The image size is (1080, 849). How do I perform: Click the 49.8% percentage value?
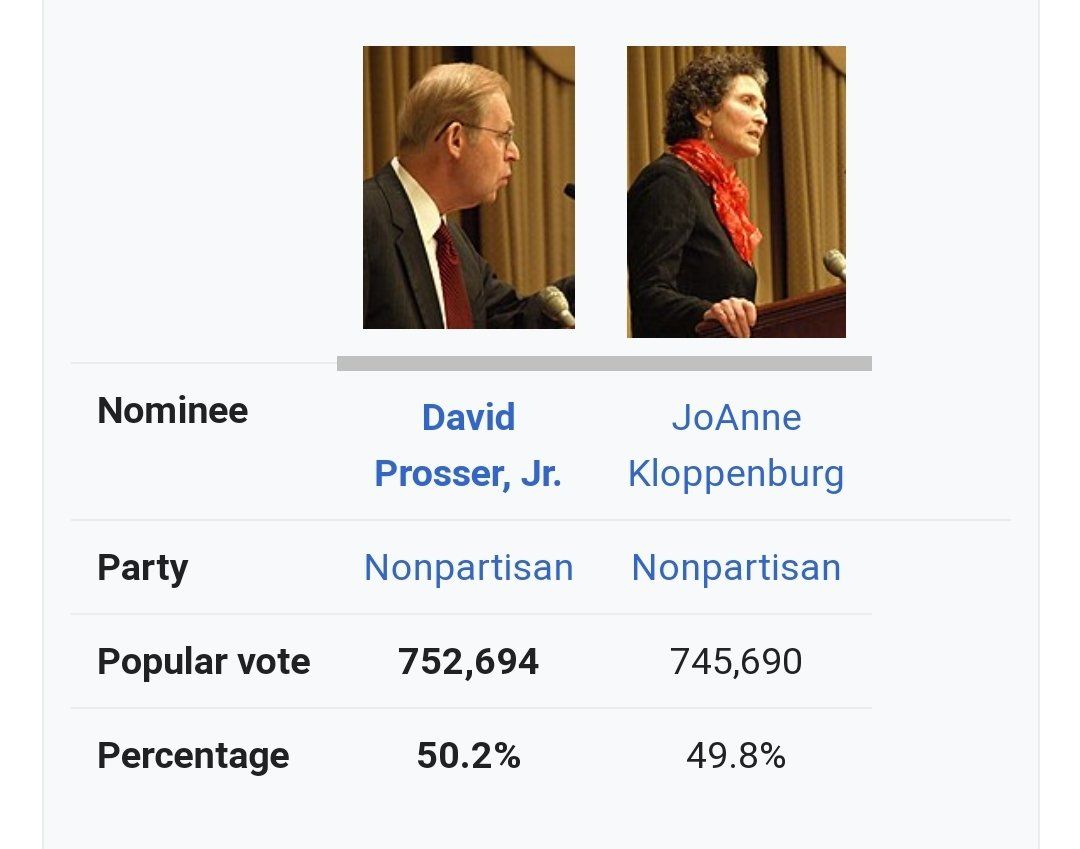coord(736,755)
